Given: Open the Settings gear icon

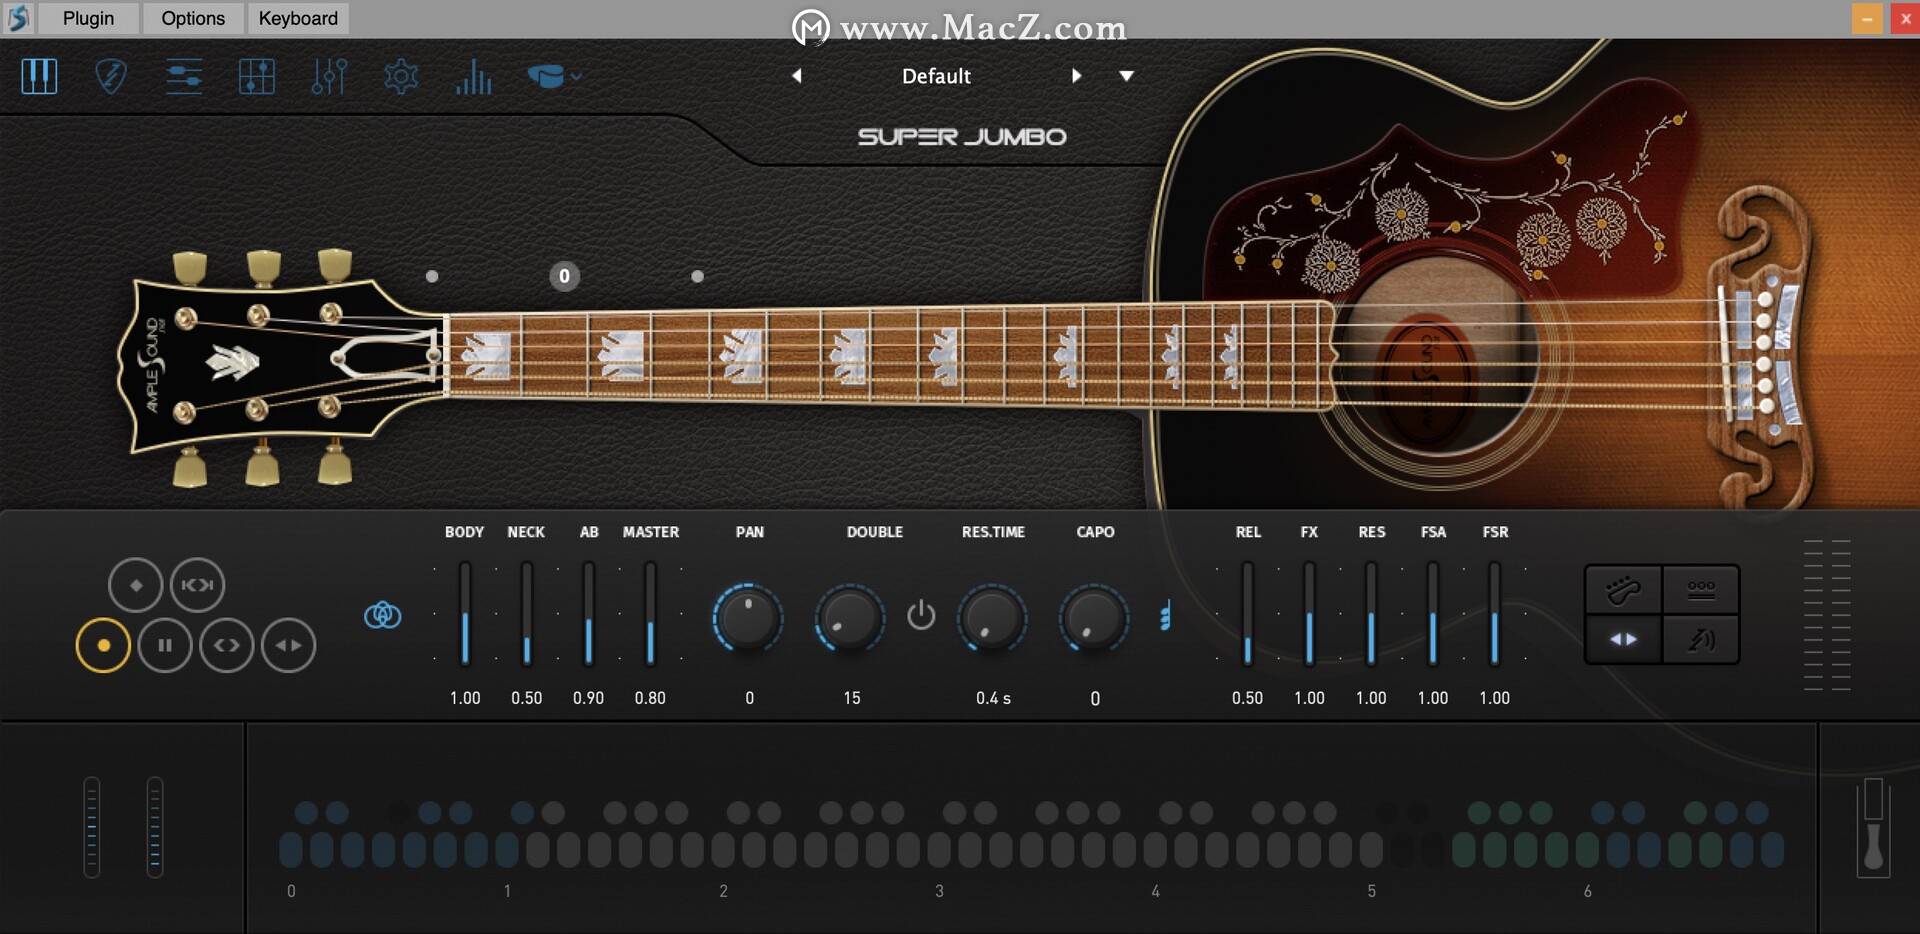Looking at the screenshot, I should (x=401, y=76).
